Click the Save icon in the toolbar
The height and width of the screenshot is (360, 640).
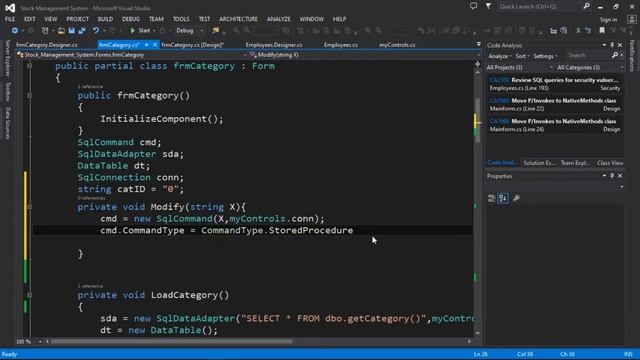(71, 31)
